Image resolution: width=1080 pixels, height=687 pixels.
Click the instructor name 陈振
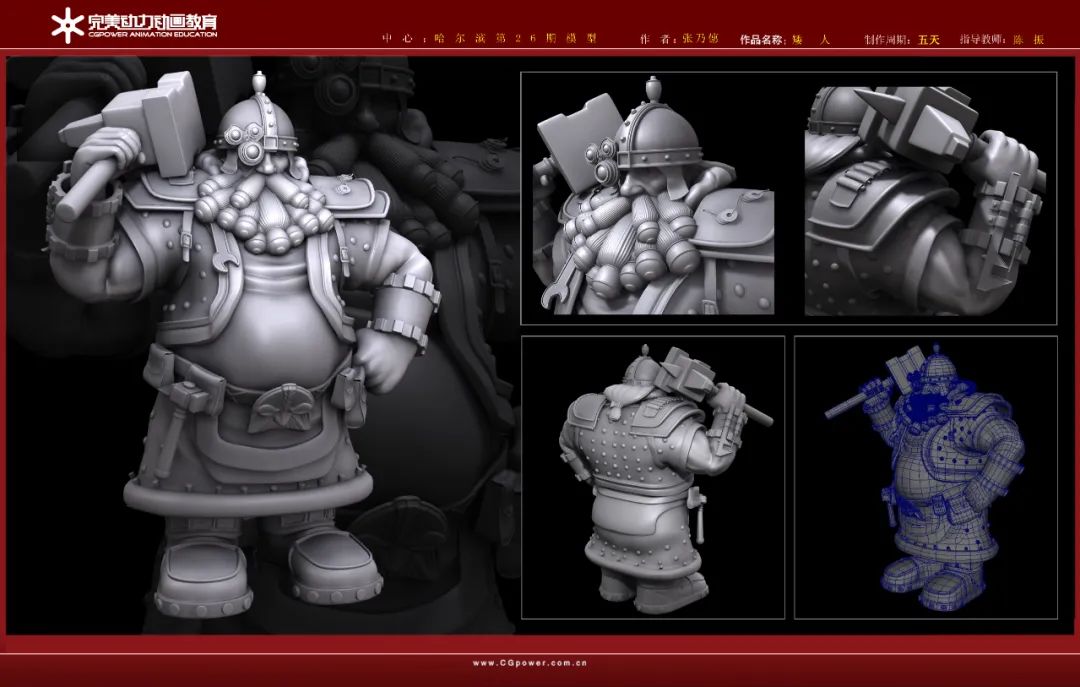[1029, 39]
